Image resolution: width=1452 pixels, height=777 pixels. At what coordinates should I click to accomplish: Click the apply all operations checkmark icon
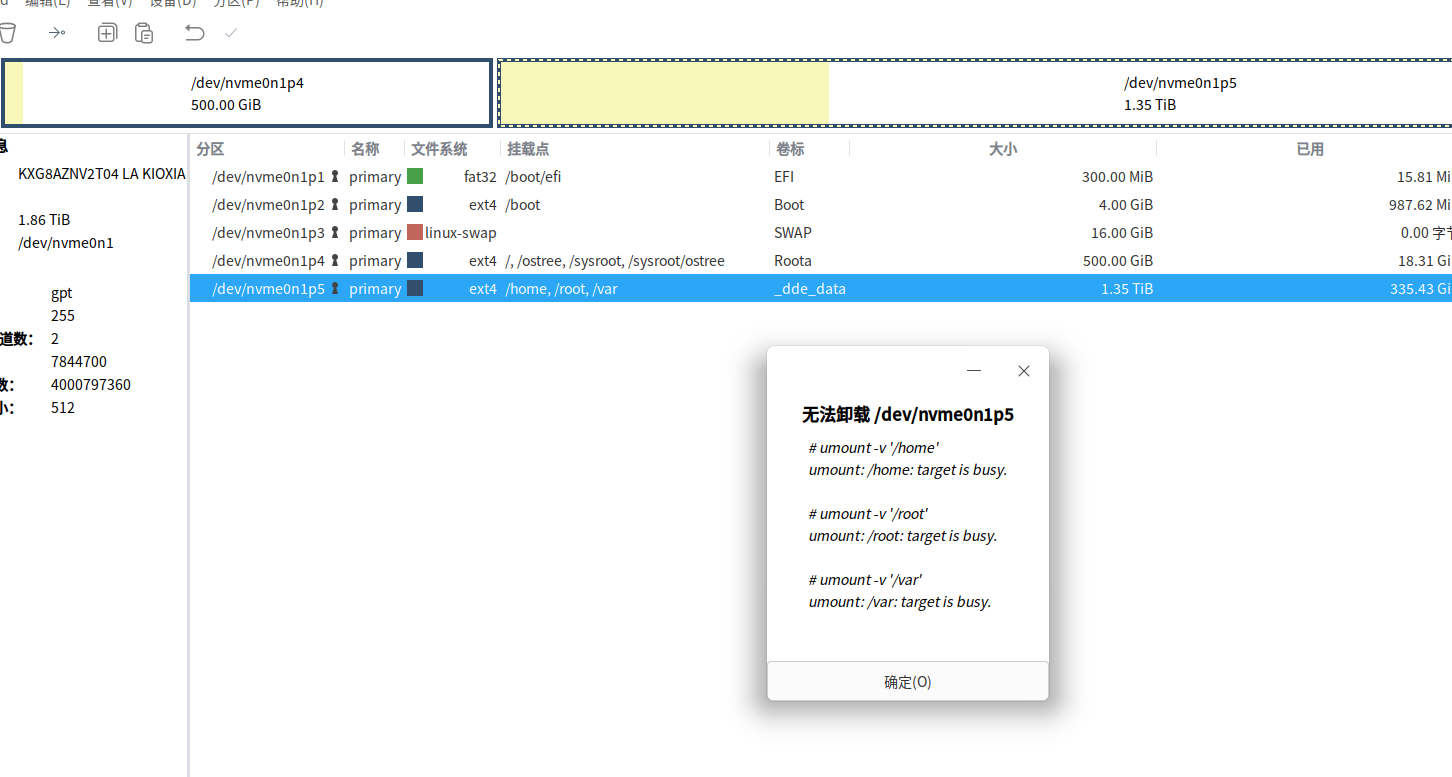[x=231, y=33]
